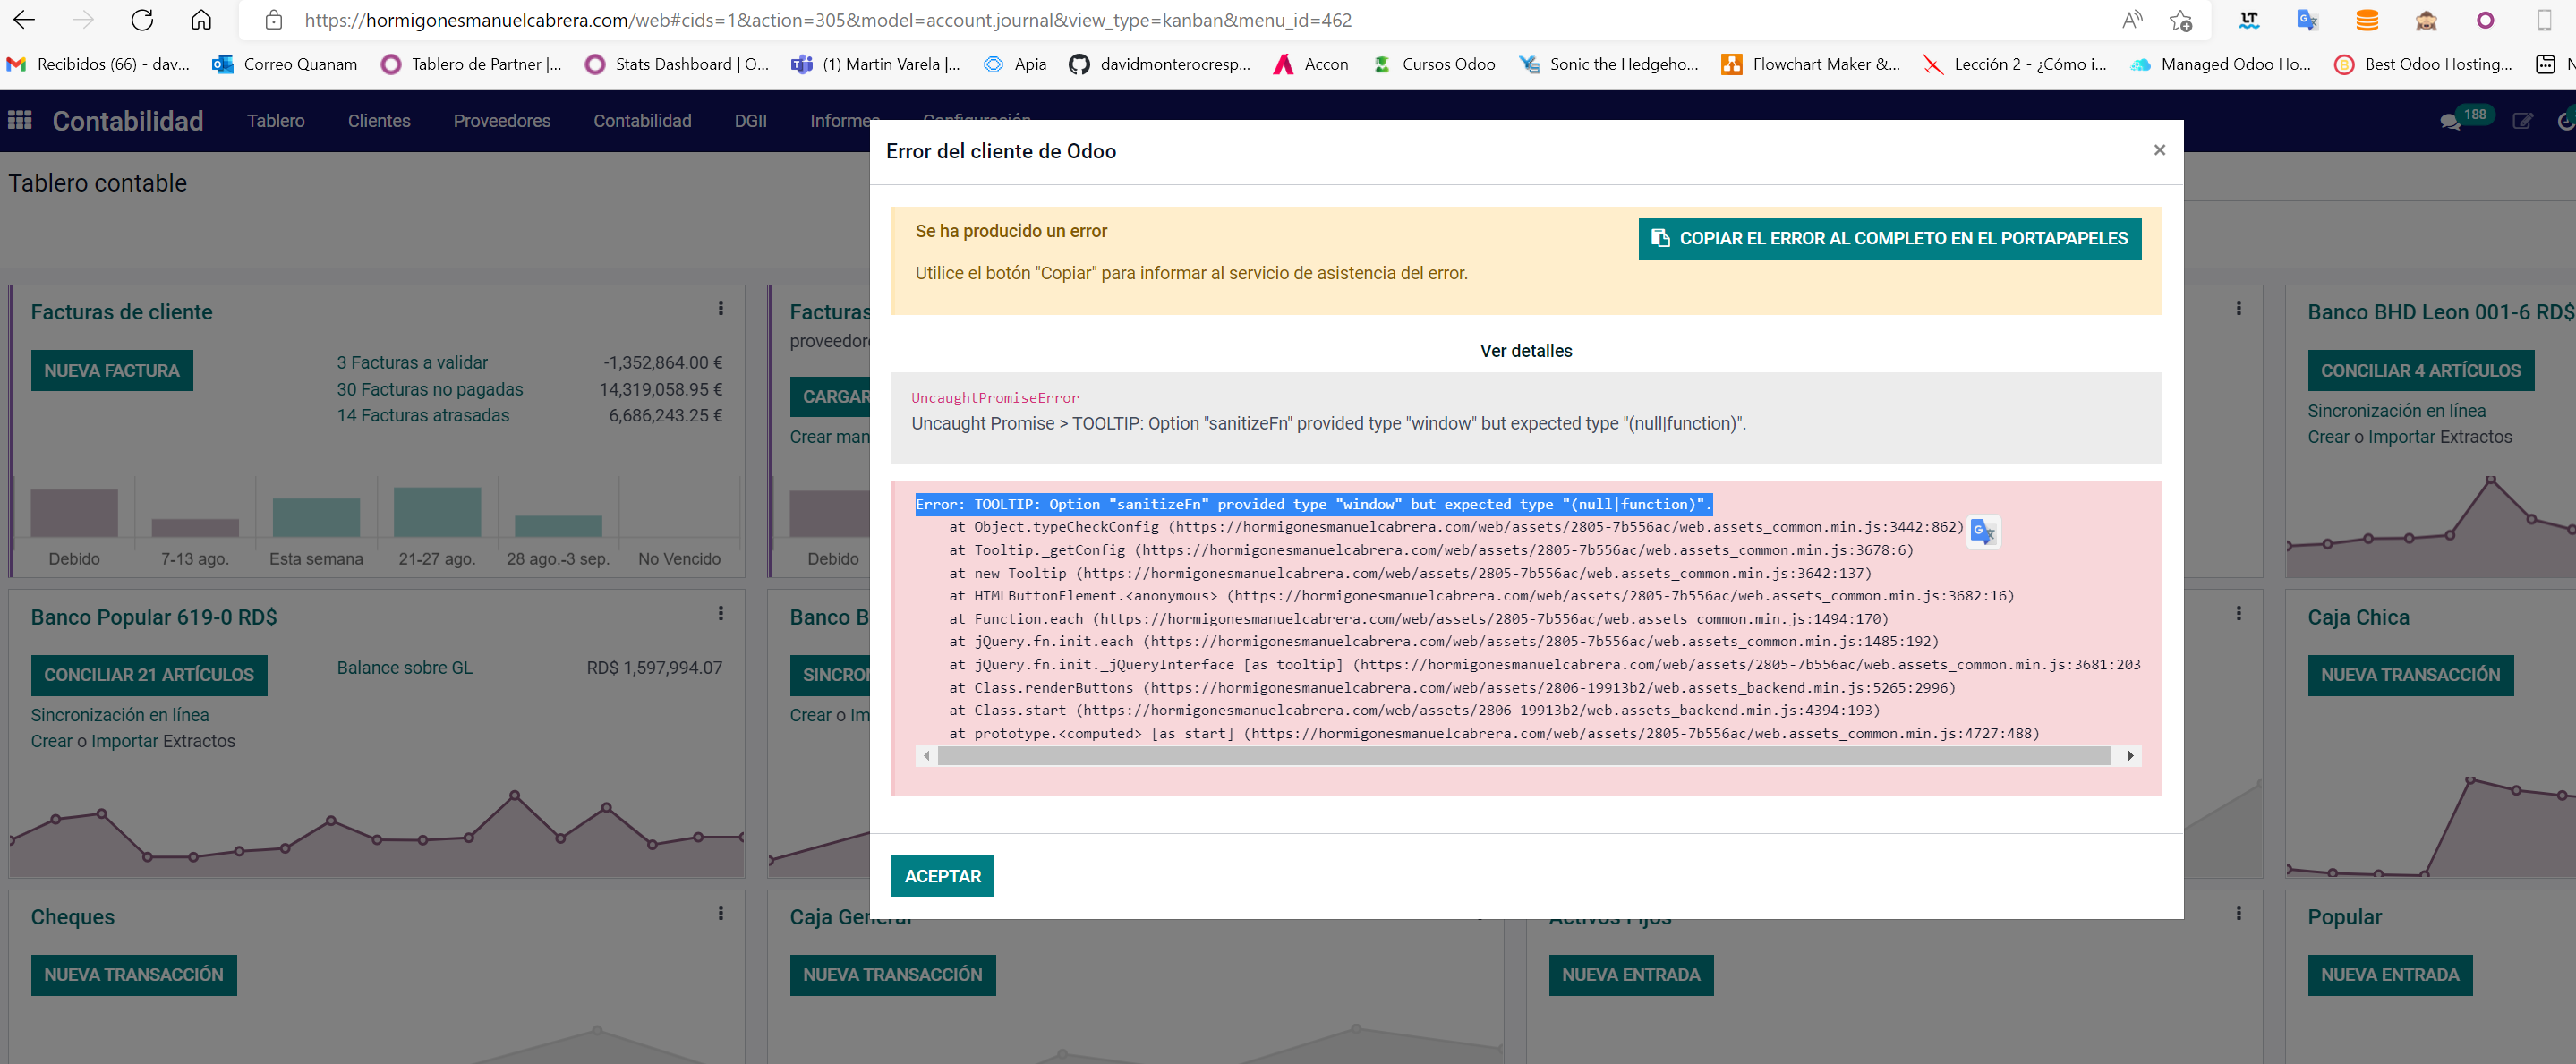Open the pencil edit icon in Odoo top bar
The height and width of the screenshot is (1064, 2576).
tap(2523, 121)
